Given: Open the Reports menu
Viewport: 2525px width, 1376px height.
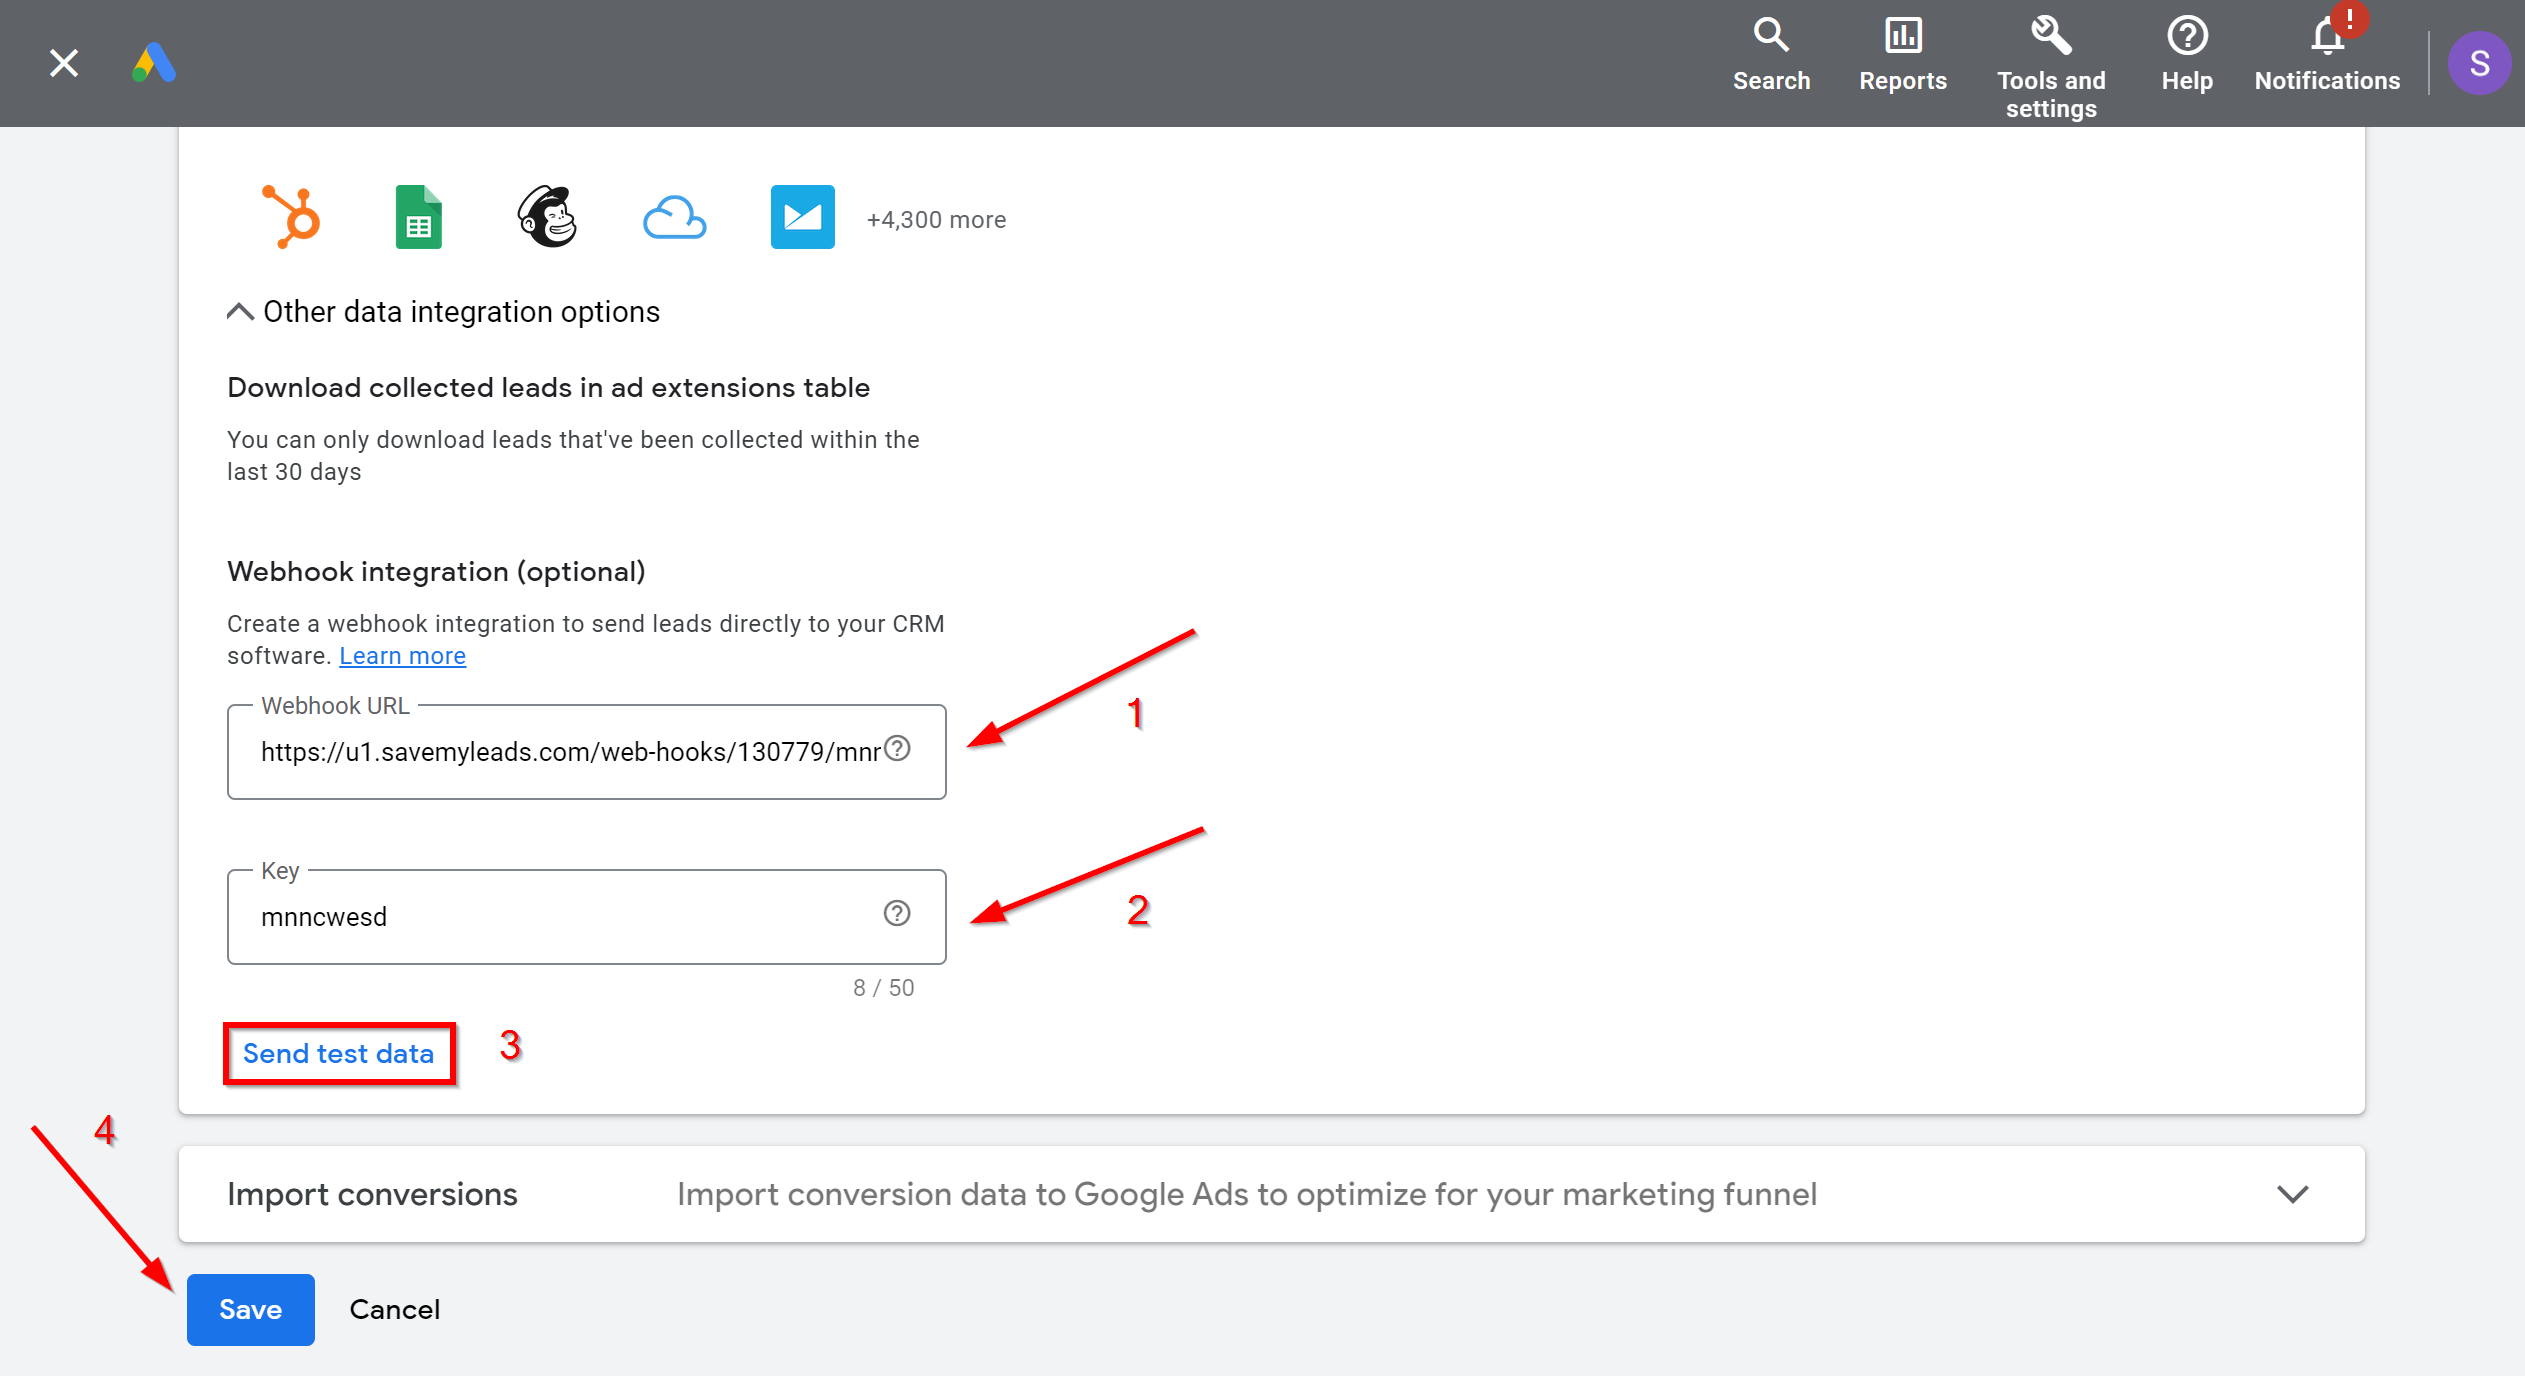Looking at the screenshot, I should pos(1902,55).
